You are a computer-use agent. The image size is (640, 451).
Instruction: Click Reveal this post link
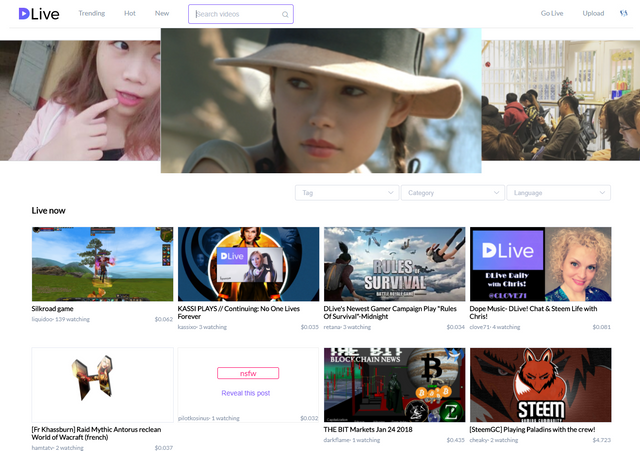[246, 393]
